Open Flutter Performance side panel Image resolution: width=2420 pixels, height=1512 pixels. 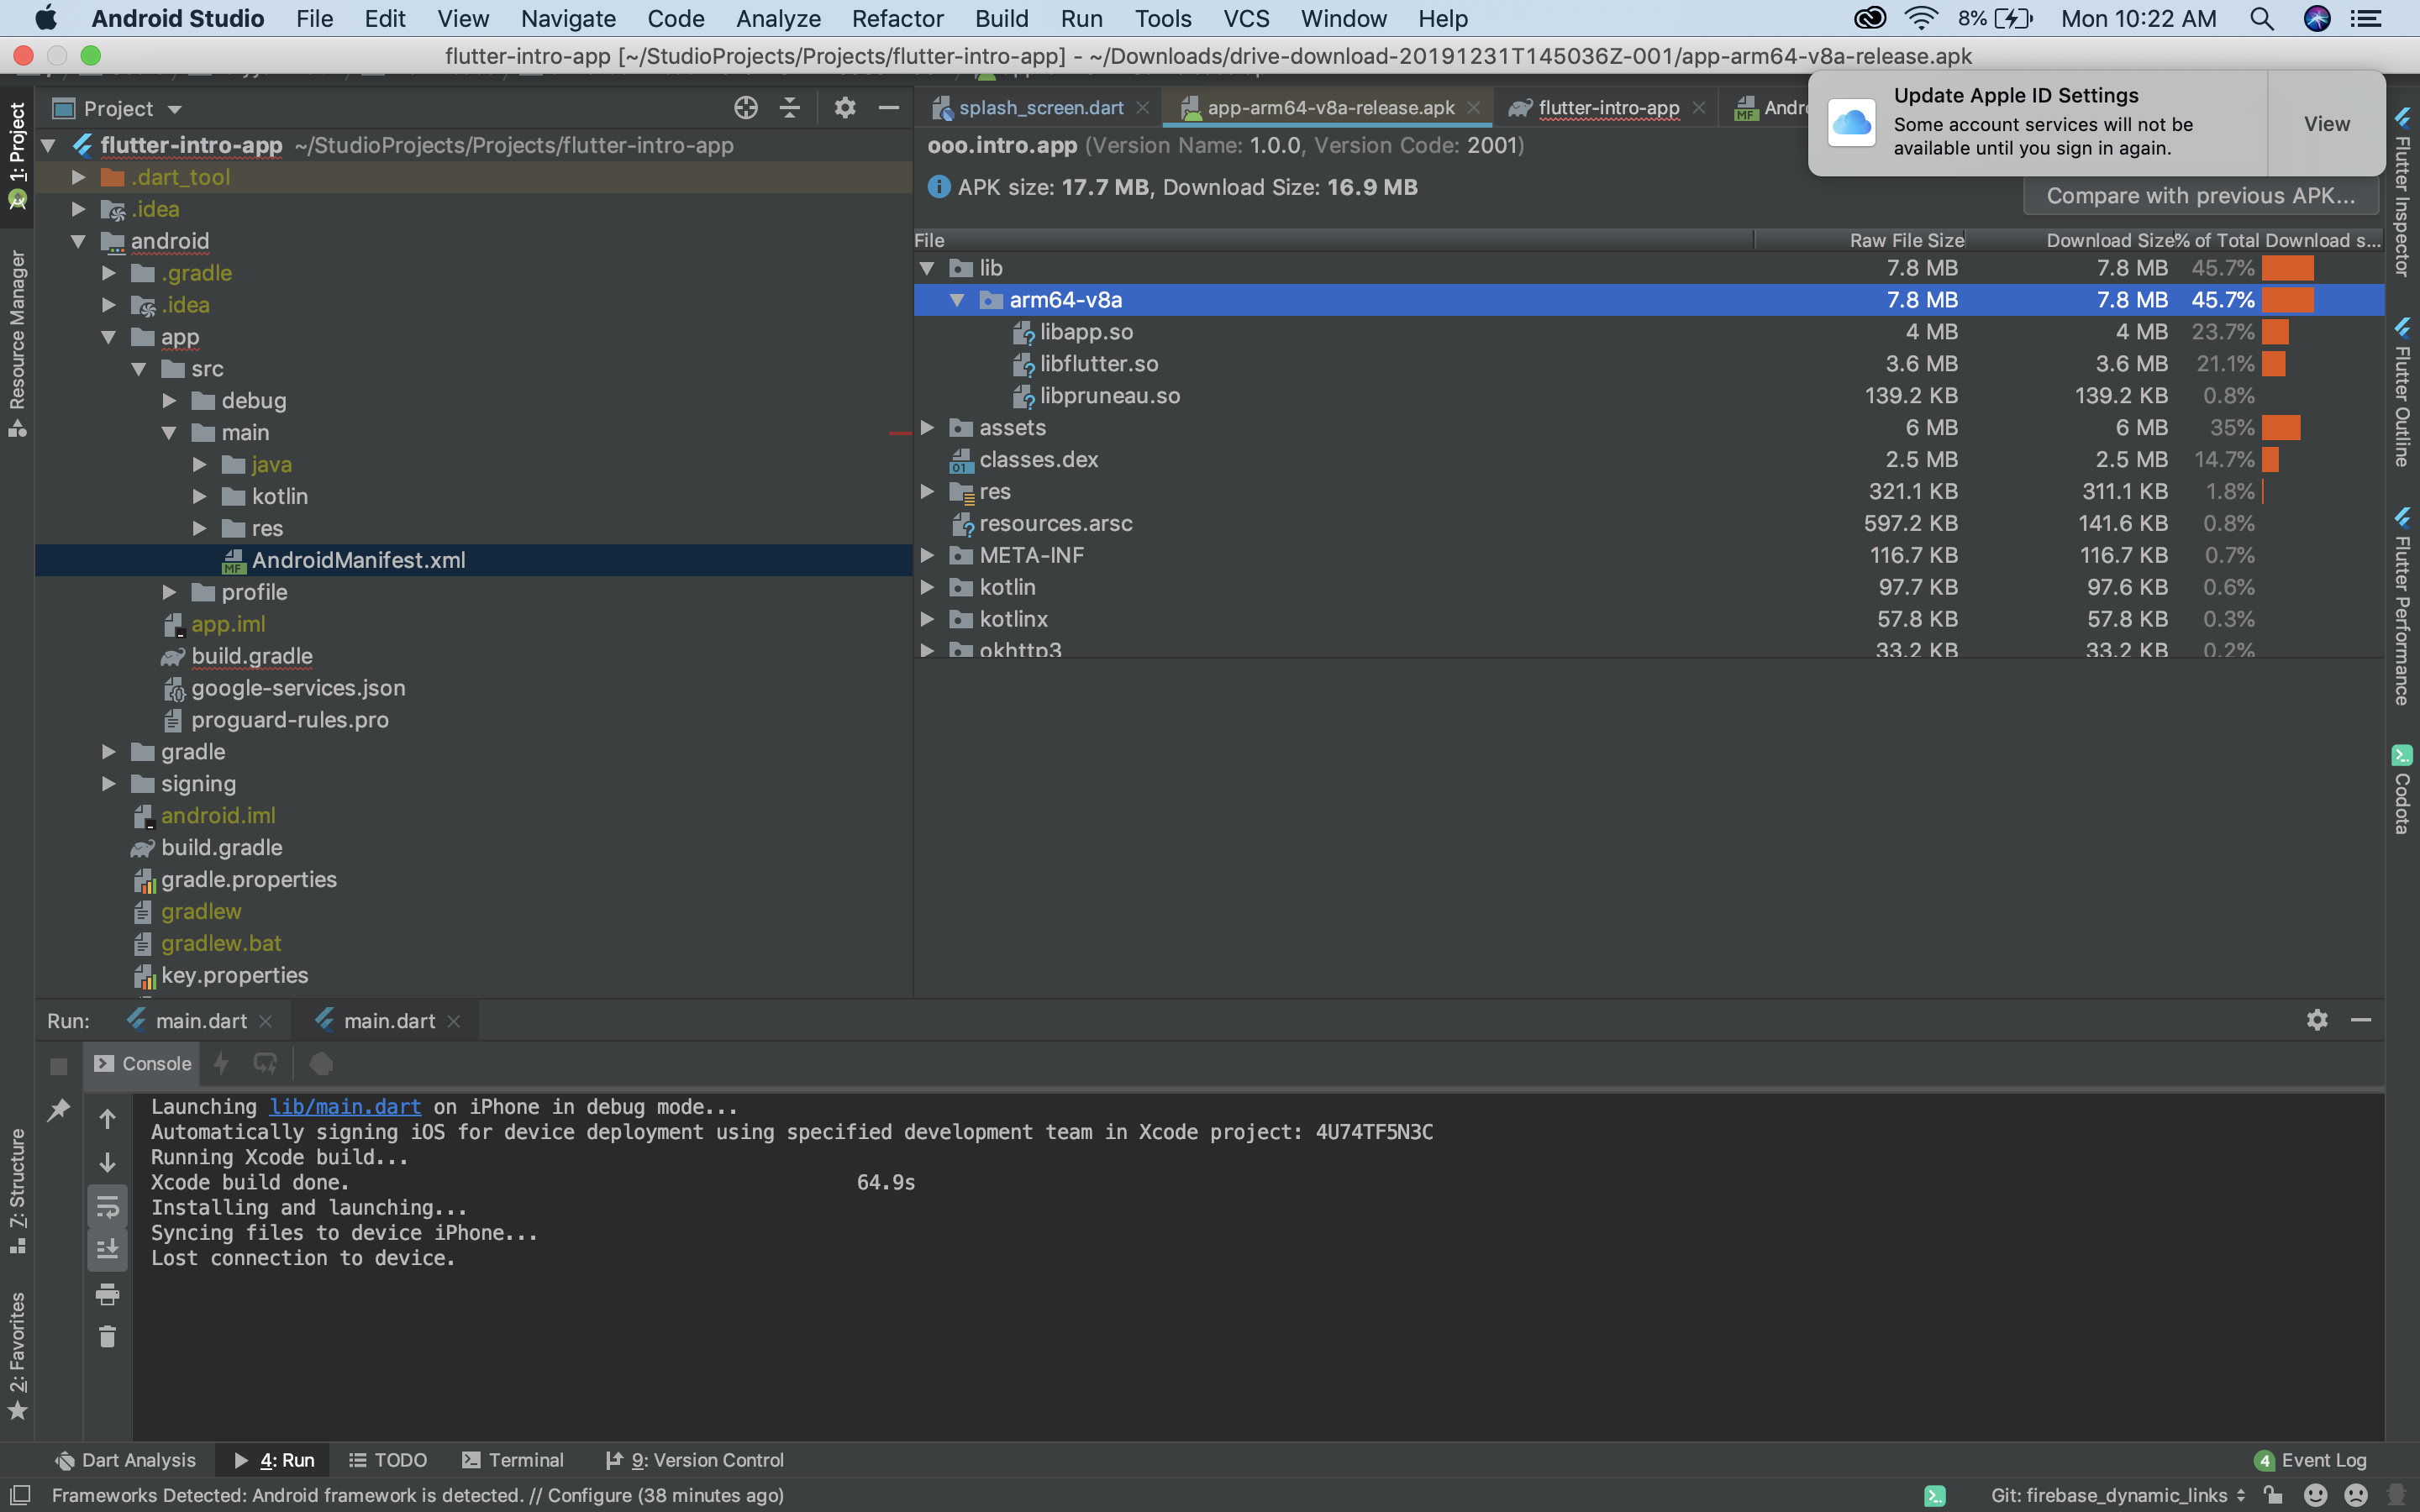click(2402, 606)
